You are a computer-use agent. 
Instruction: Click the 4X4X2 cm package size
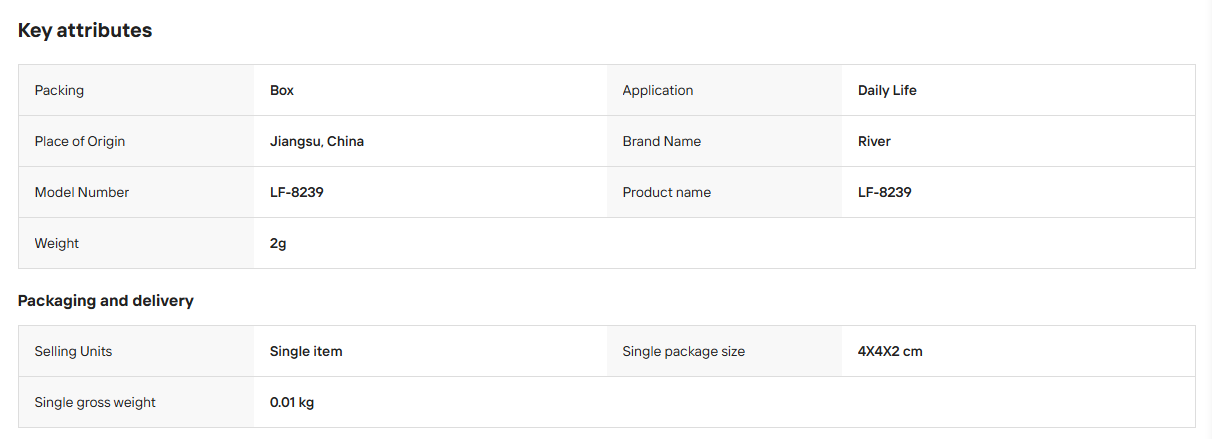pyautogui.click(x=890, y=351)
